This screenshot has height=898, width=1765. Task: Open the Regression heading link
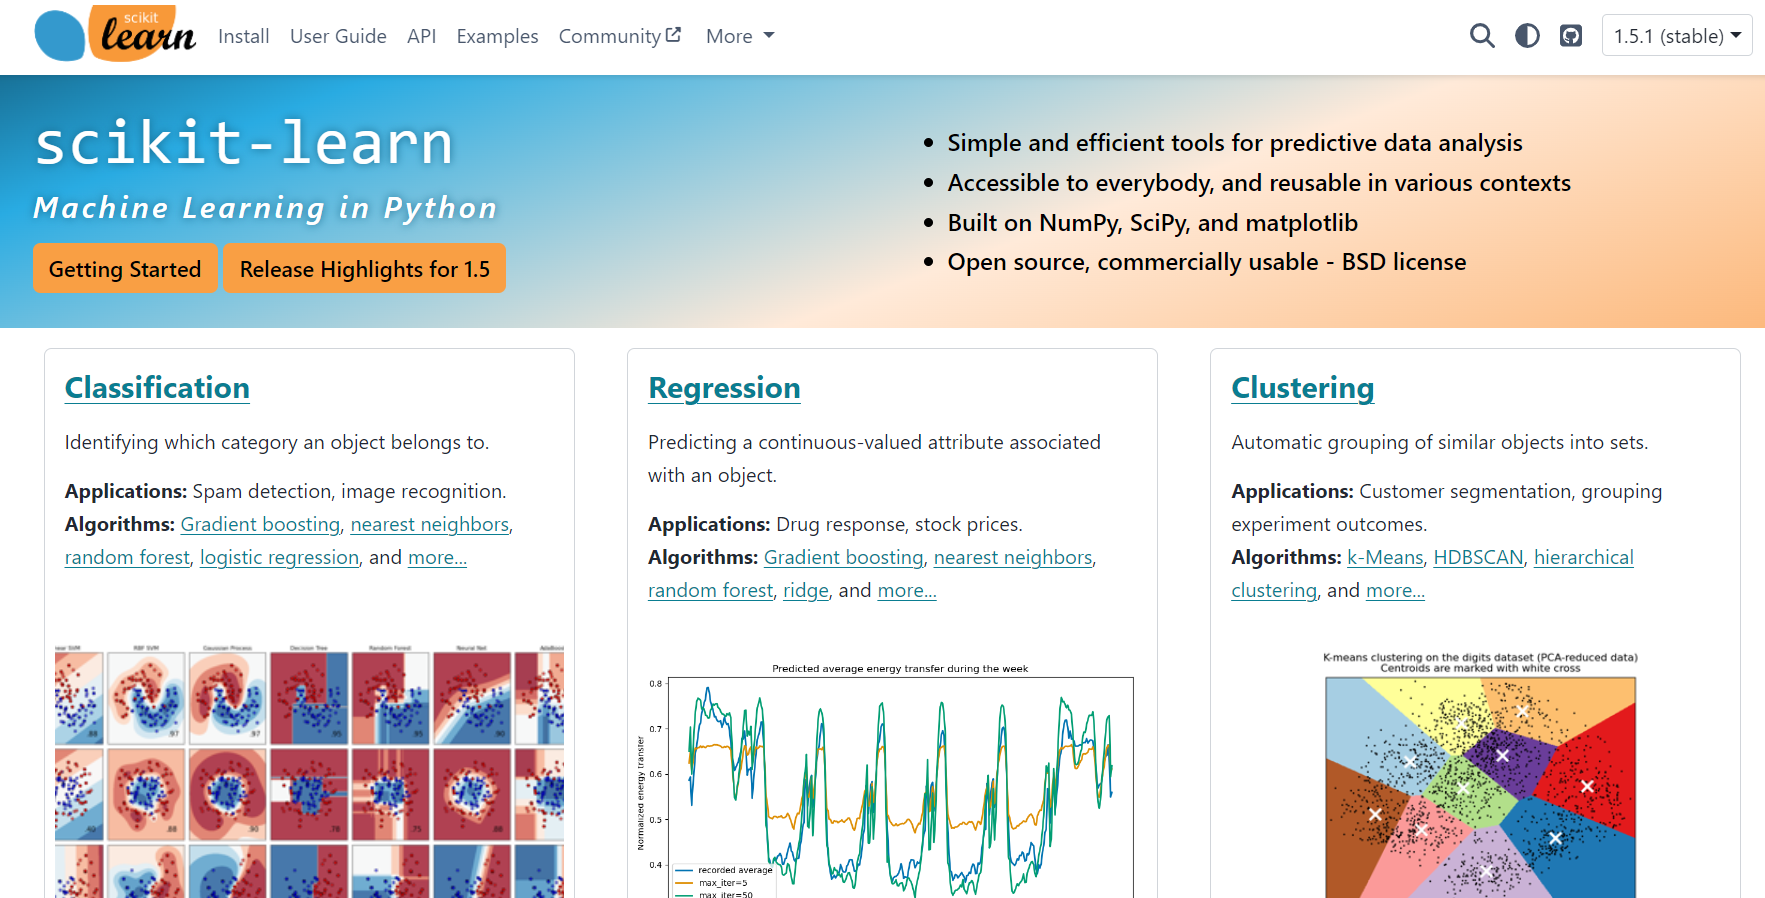click(724, 388)
